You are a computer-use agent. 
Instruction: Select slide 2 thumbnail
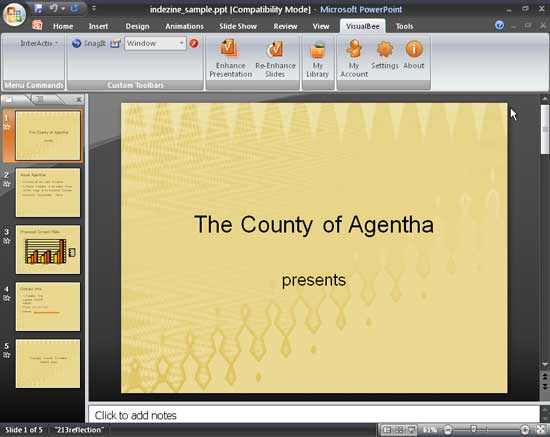click(48, 192)
